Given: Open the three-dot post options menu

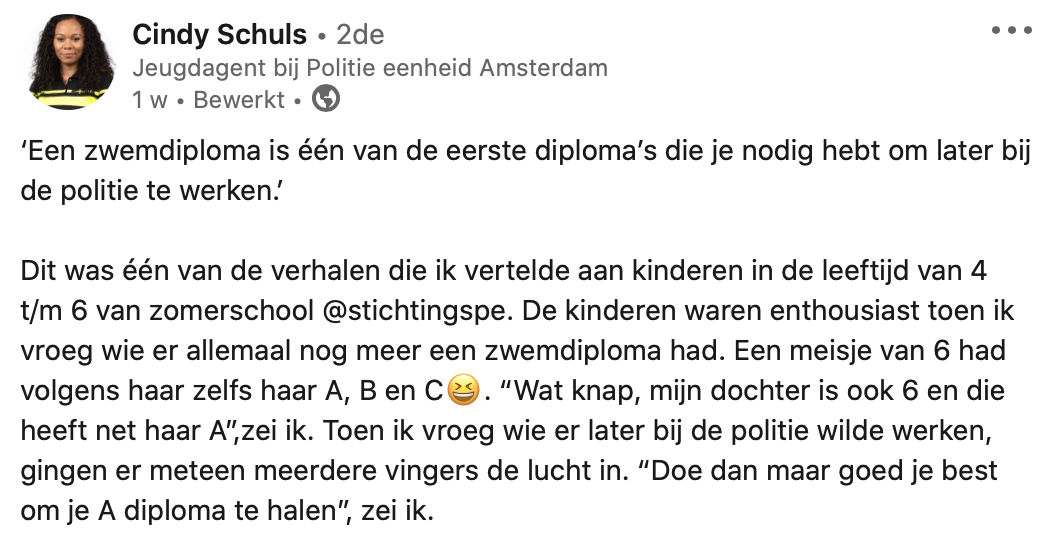Looking at the screenshot, I should tap(1010, 31).
